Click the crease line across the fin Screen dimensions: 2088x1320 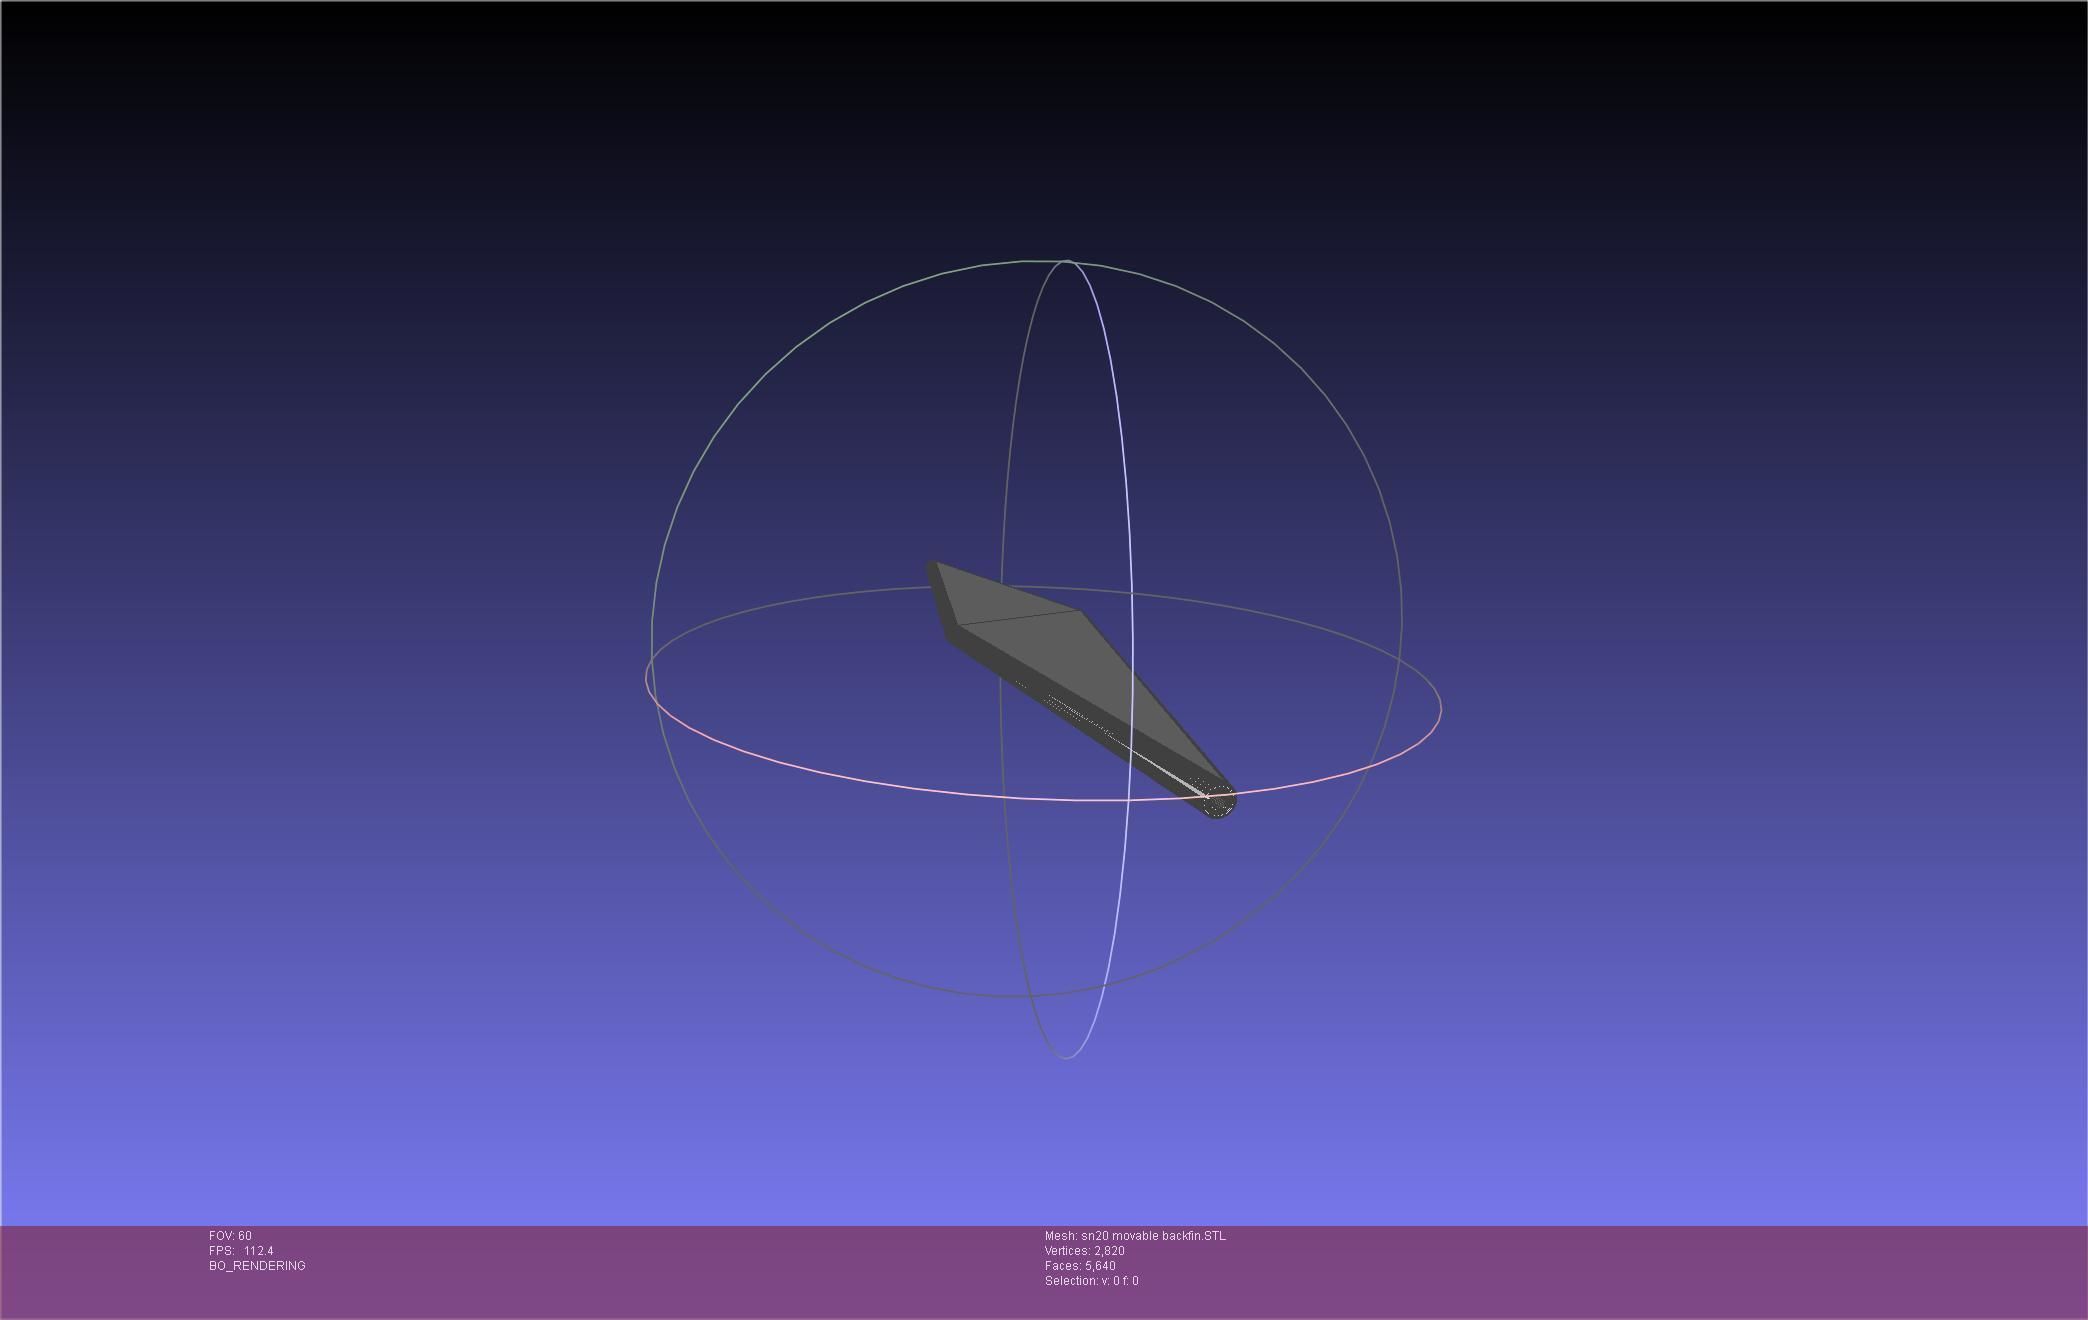(x=1020, y=618)
